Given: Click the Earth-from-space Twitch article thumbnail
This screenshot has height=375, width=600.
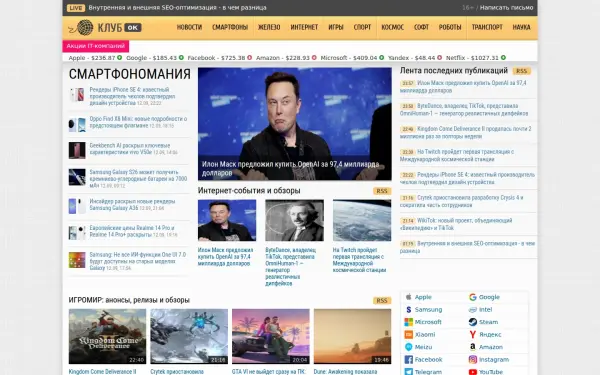Looking at the screenshot, I should click(362, 220).
